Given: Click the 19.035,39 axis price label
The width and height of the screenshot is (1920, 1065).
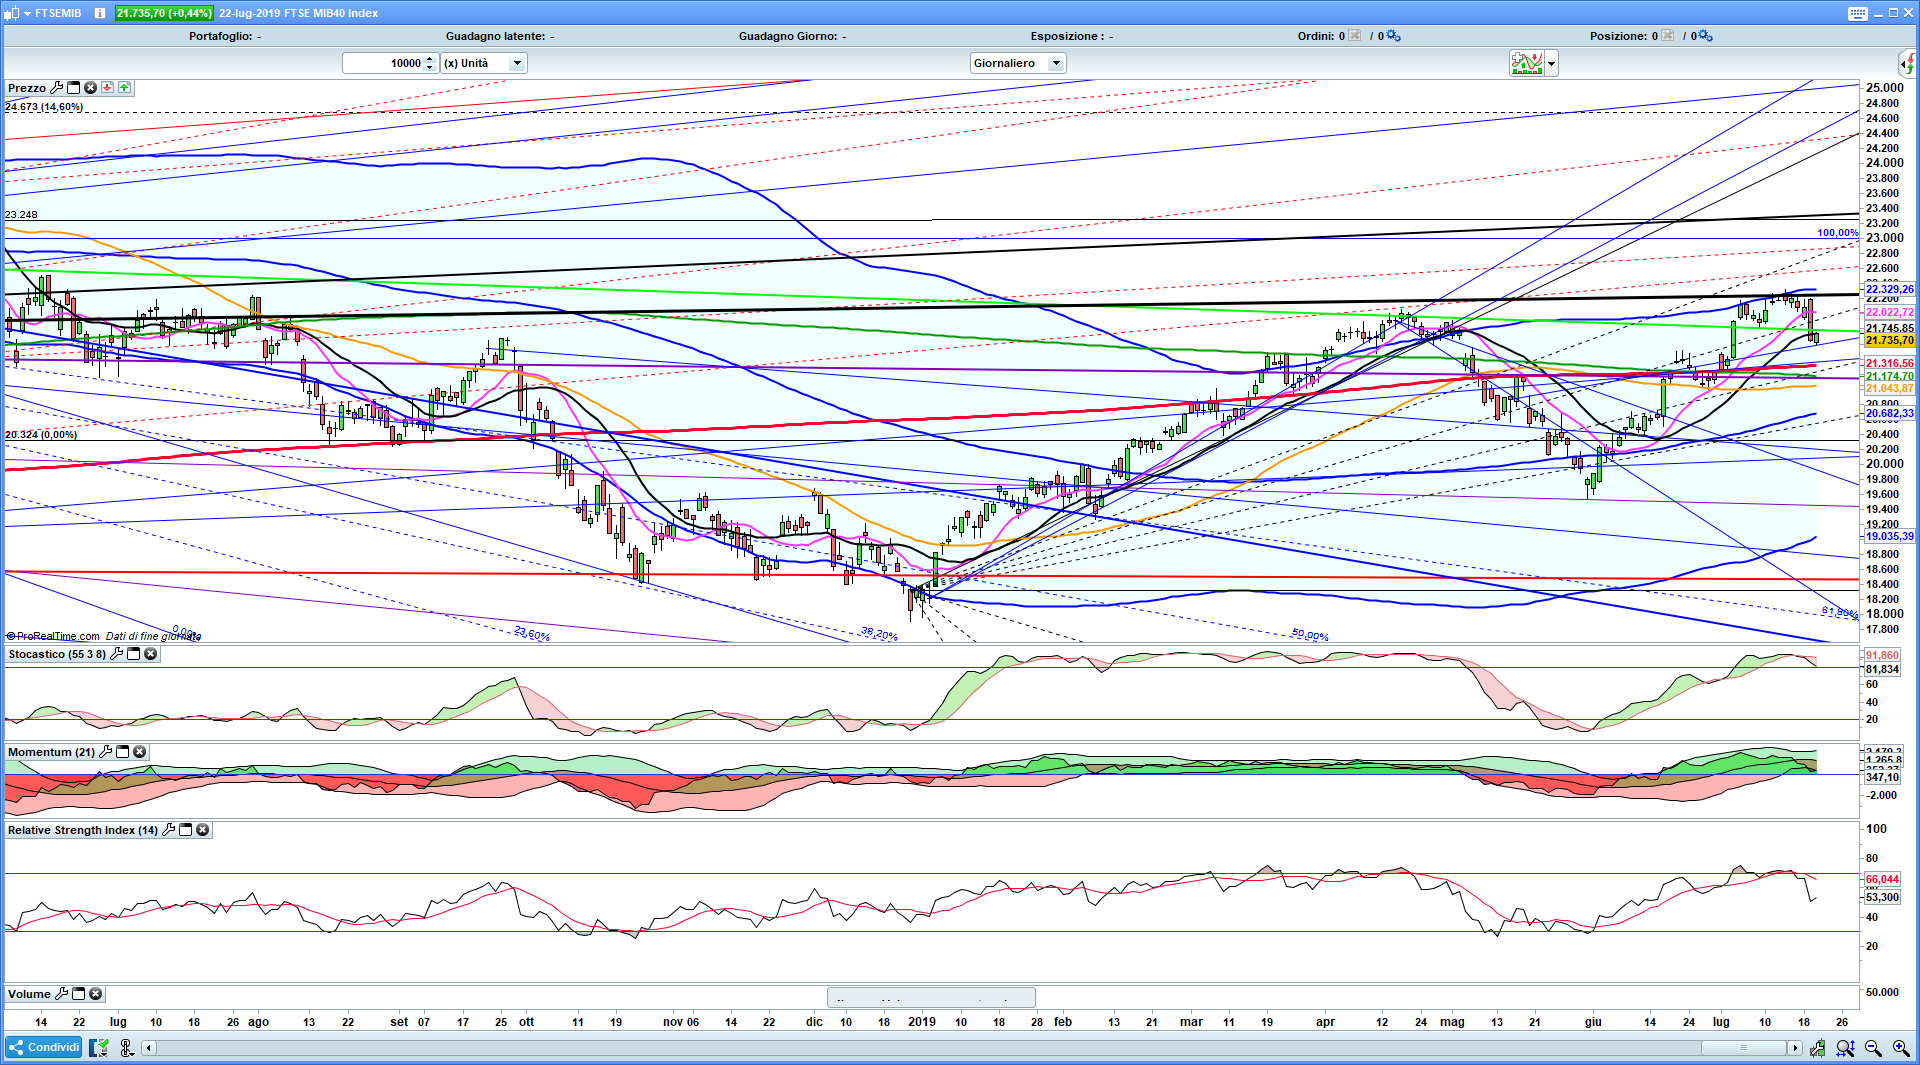Looking at the screenshot, I should pos(1889,536).
